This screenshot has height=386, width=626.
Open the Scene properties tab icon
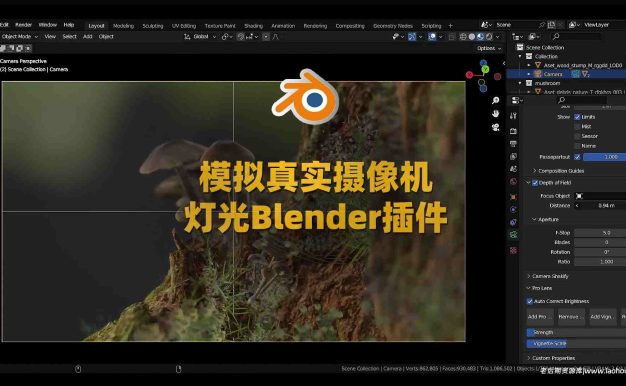pos(513,169)
